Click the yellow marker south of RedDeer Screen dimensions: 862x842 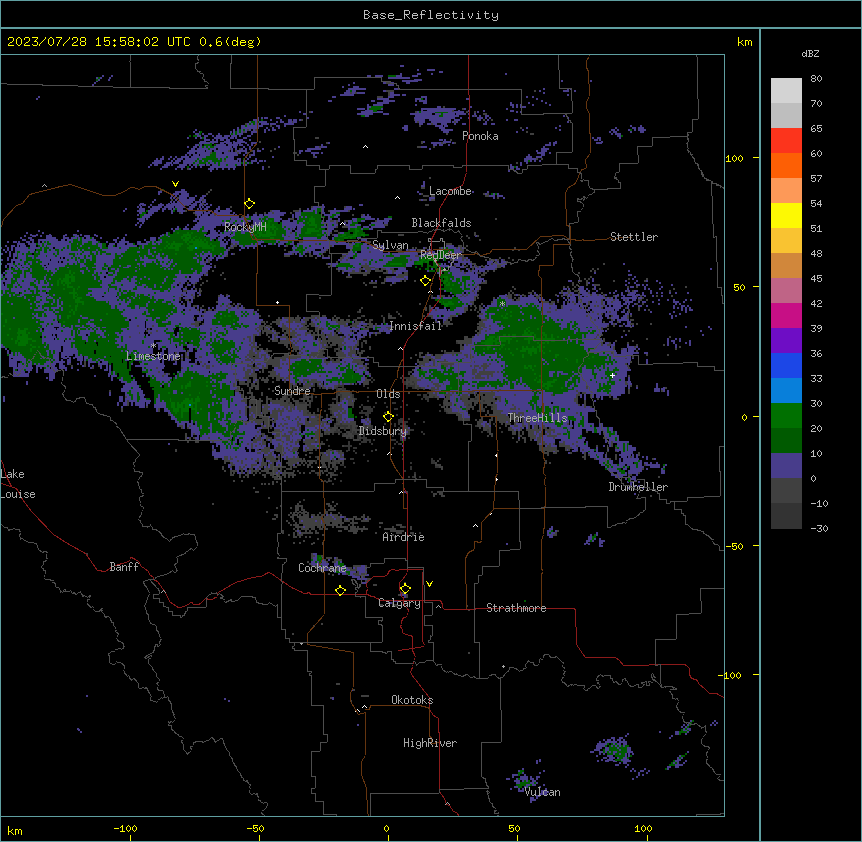(x=425, y=281)
